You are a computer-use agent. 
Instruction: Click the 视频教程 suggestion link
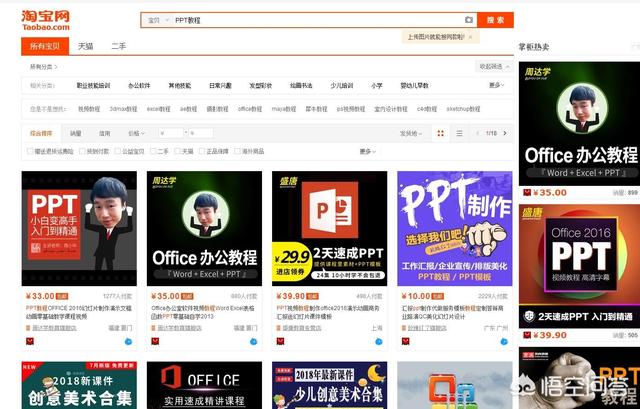(89, 109)
